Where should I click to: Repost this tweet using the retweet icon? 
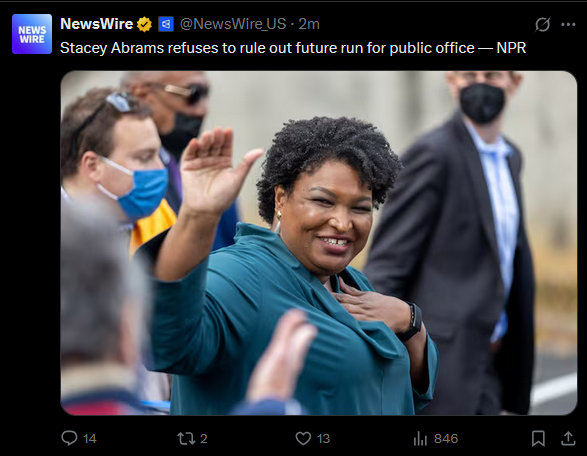click(186, 438)
